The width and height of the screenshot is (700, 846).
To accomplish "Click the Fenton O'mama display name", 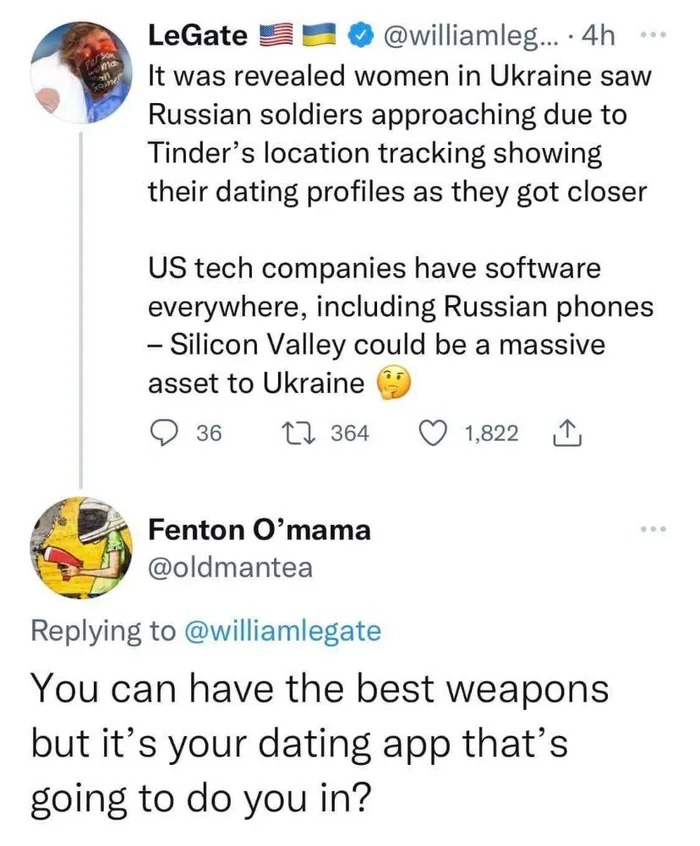I will [259, 529].
